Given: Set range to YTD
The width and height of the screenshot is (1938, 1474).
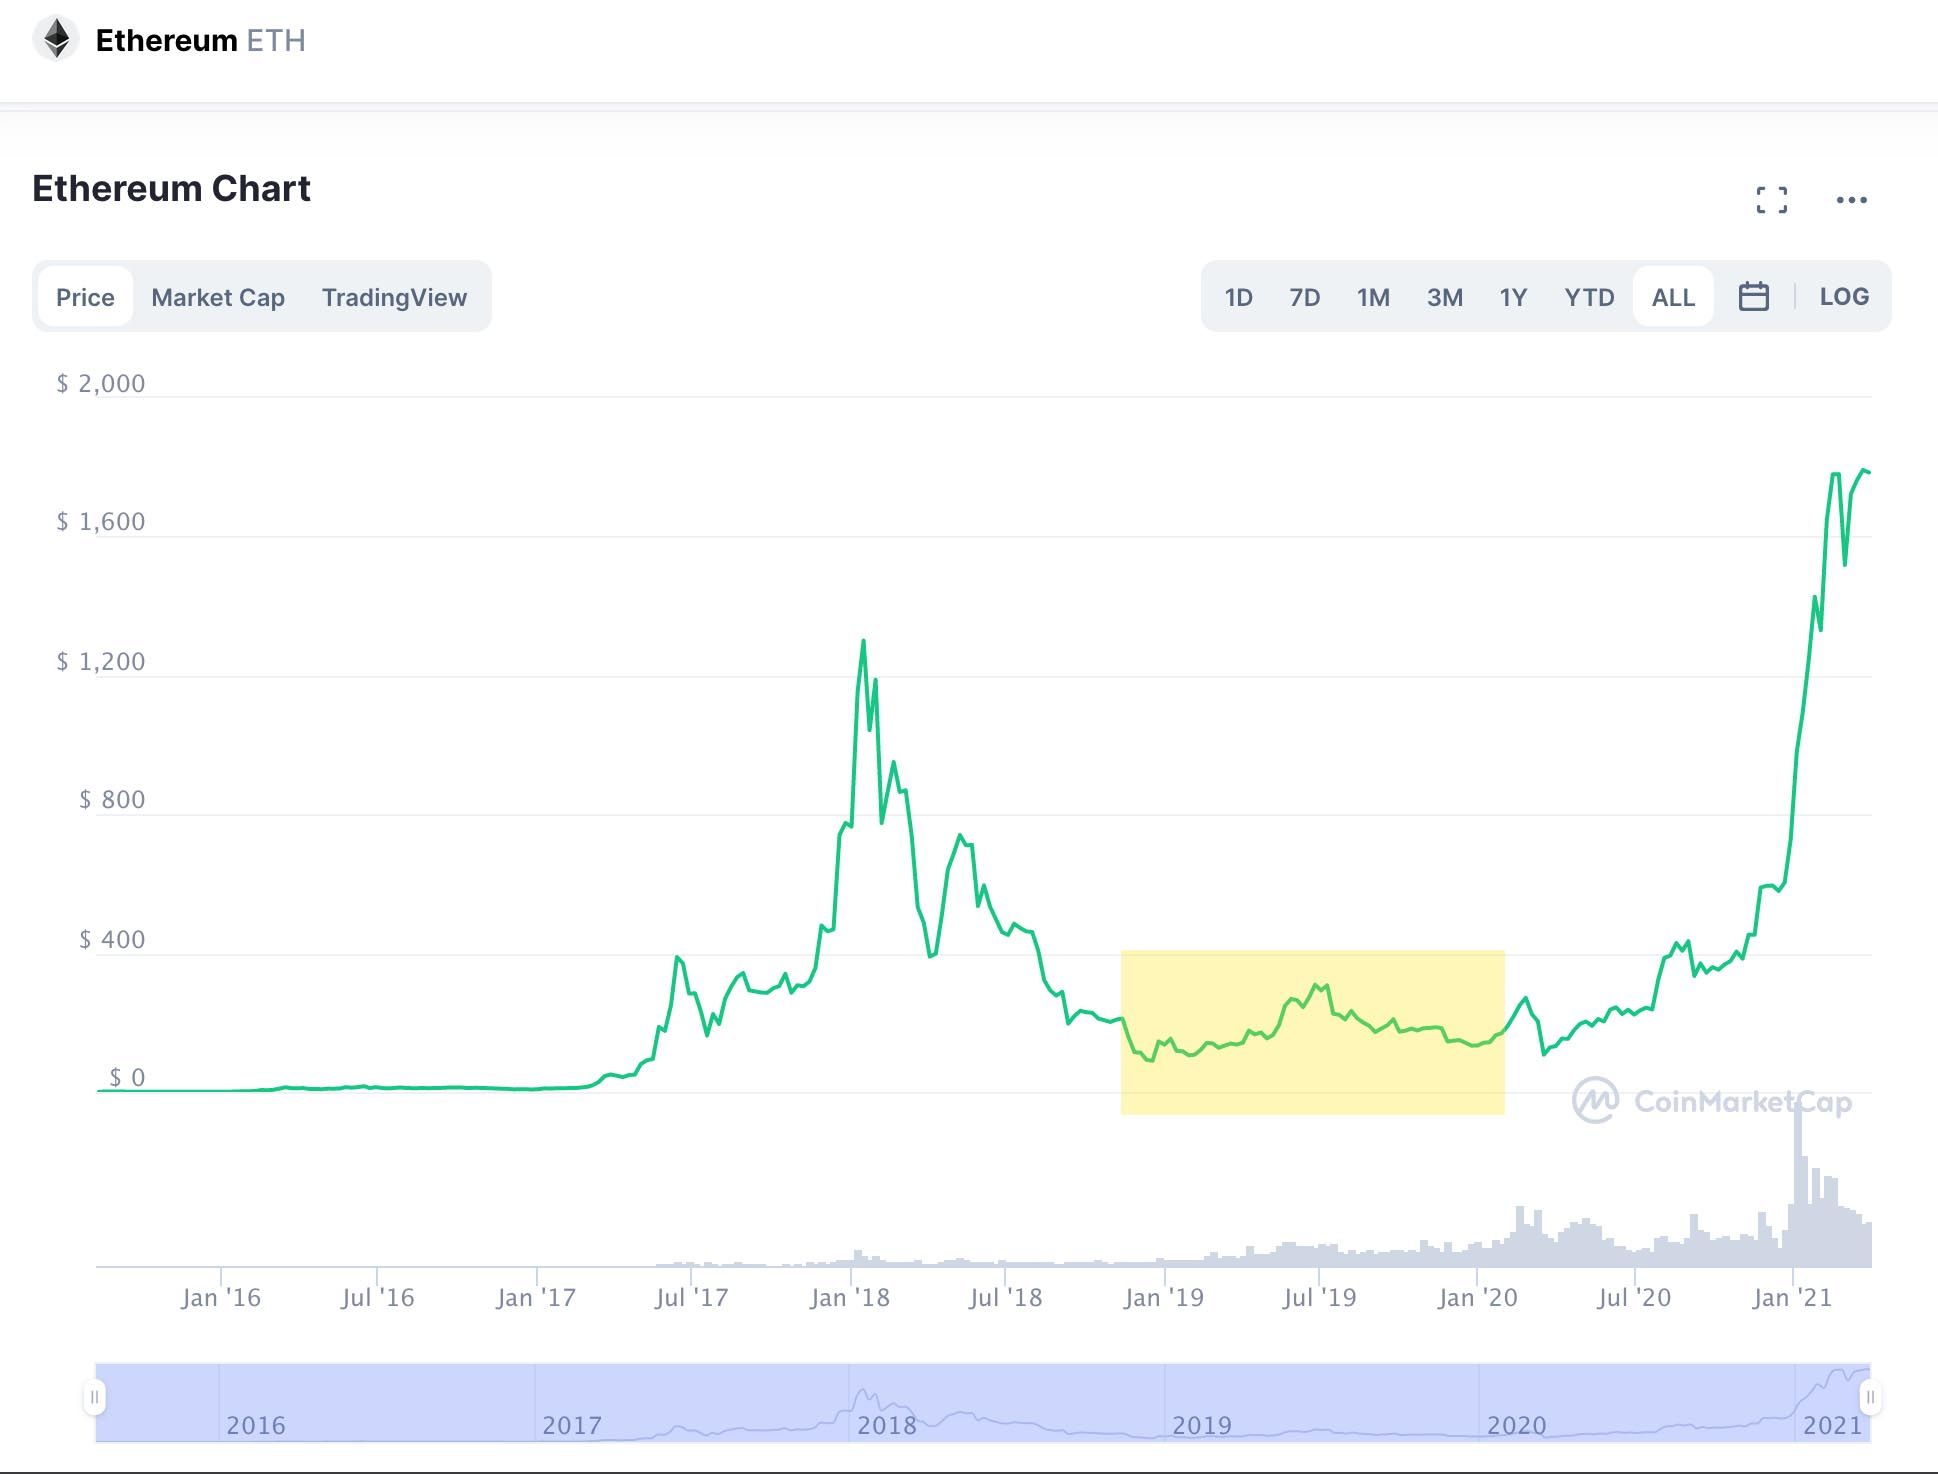Looking at the screenshot, I should tap(1589, 297).
